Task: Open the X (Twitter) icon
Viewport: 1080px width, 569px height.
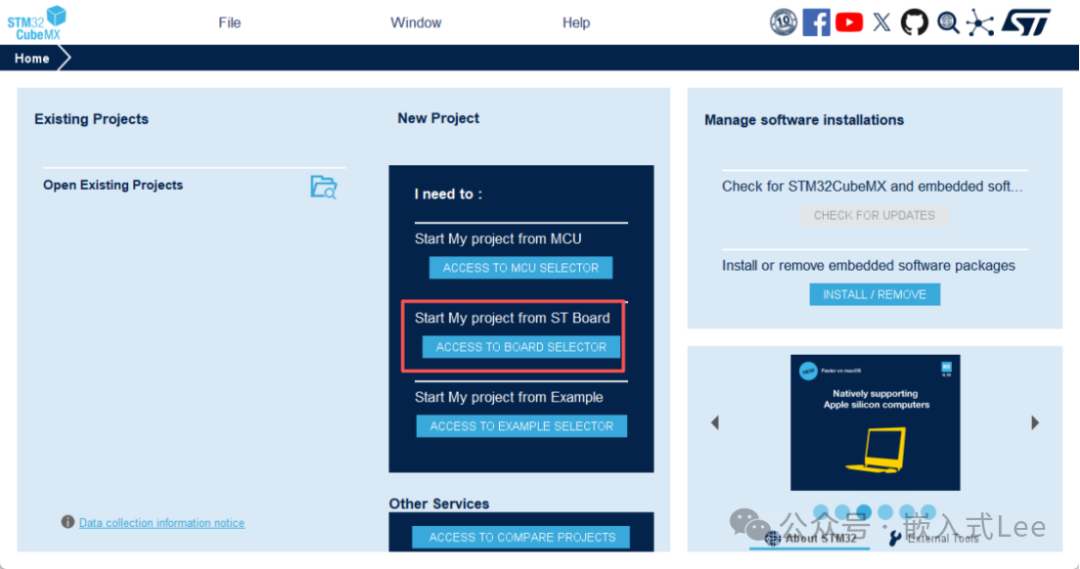Action: (x=882, y=23)
